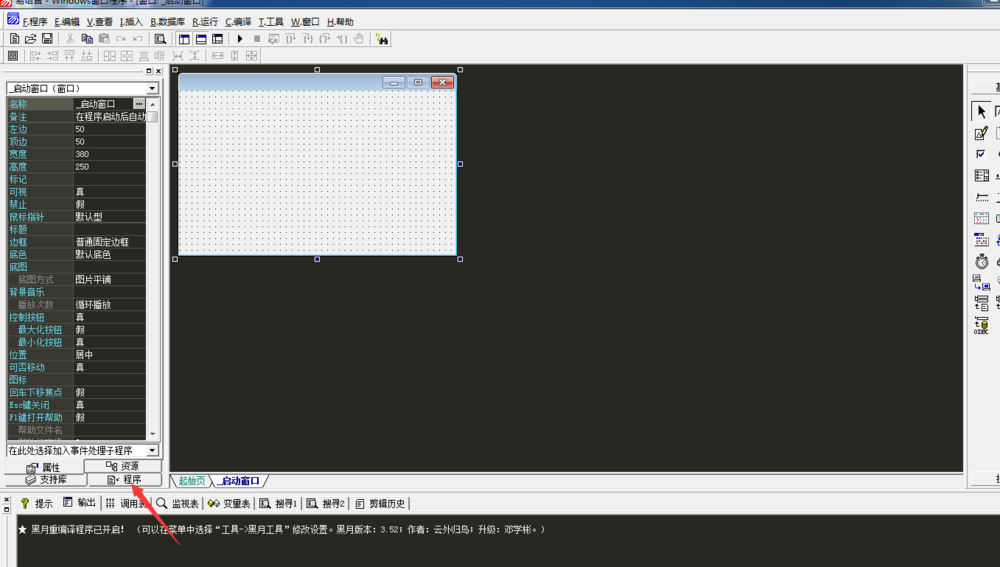Open the V.查看 menu

click(99, 22)
